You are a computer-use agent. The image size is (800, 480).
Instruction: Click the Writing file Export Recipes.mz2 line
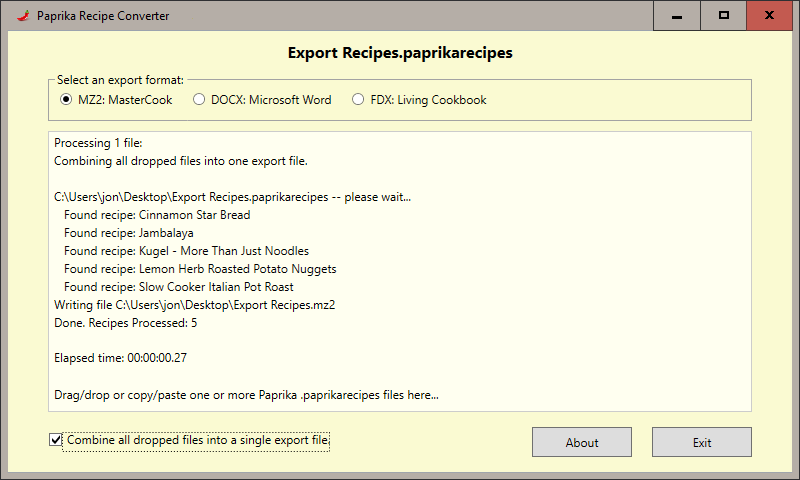coord(194,305)
